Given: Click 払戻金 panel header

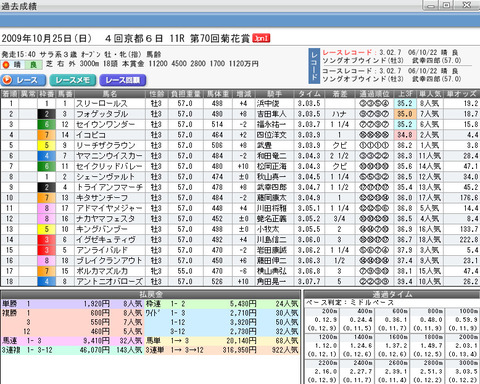Looking at the screenshot, I should [x=151, y=294].
